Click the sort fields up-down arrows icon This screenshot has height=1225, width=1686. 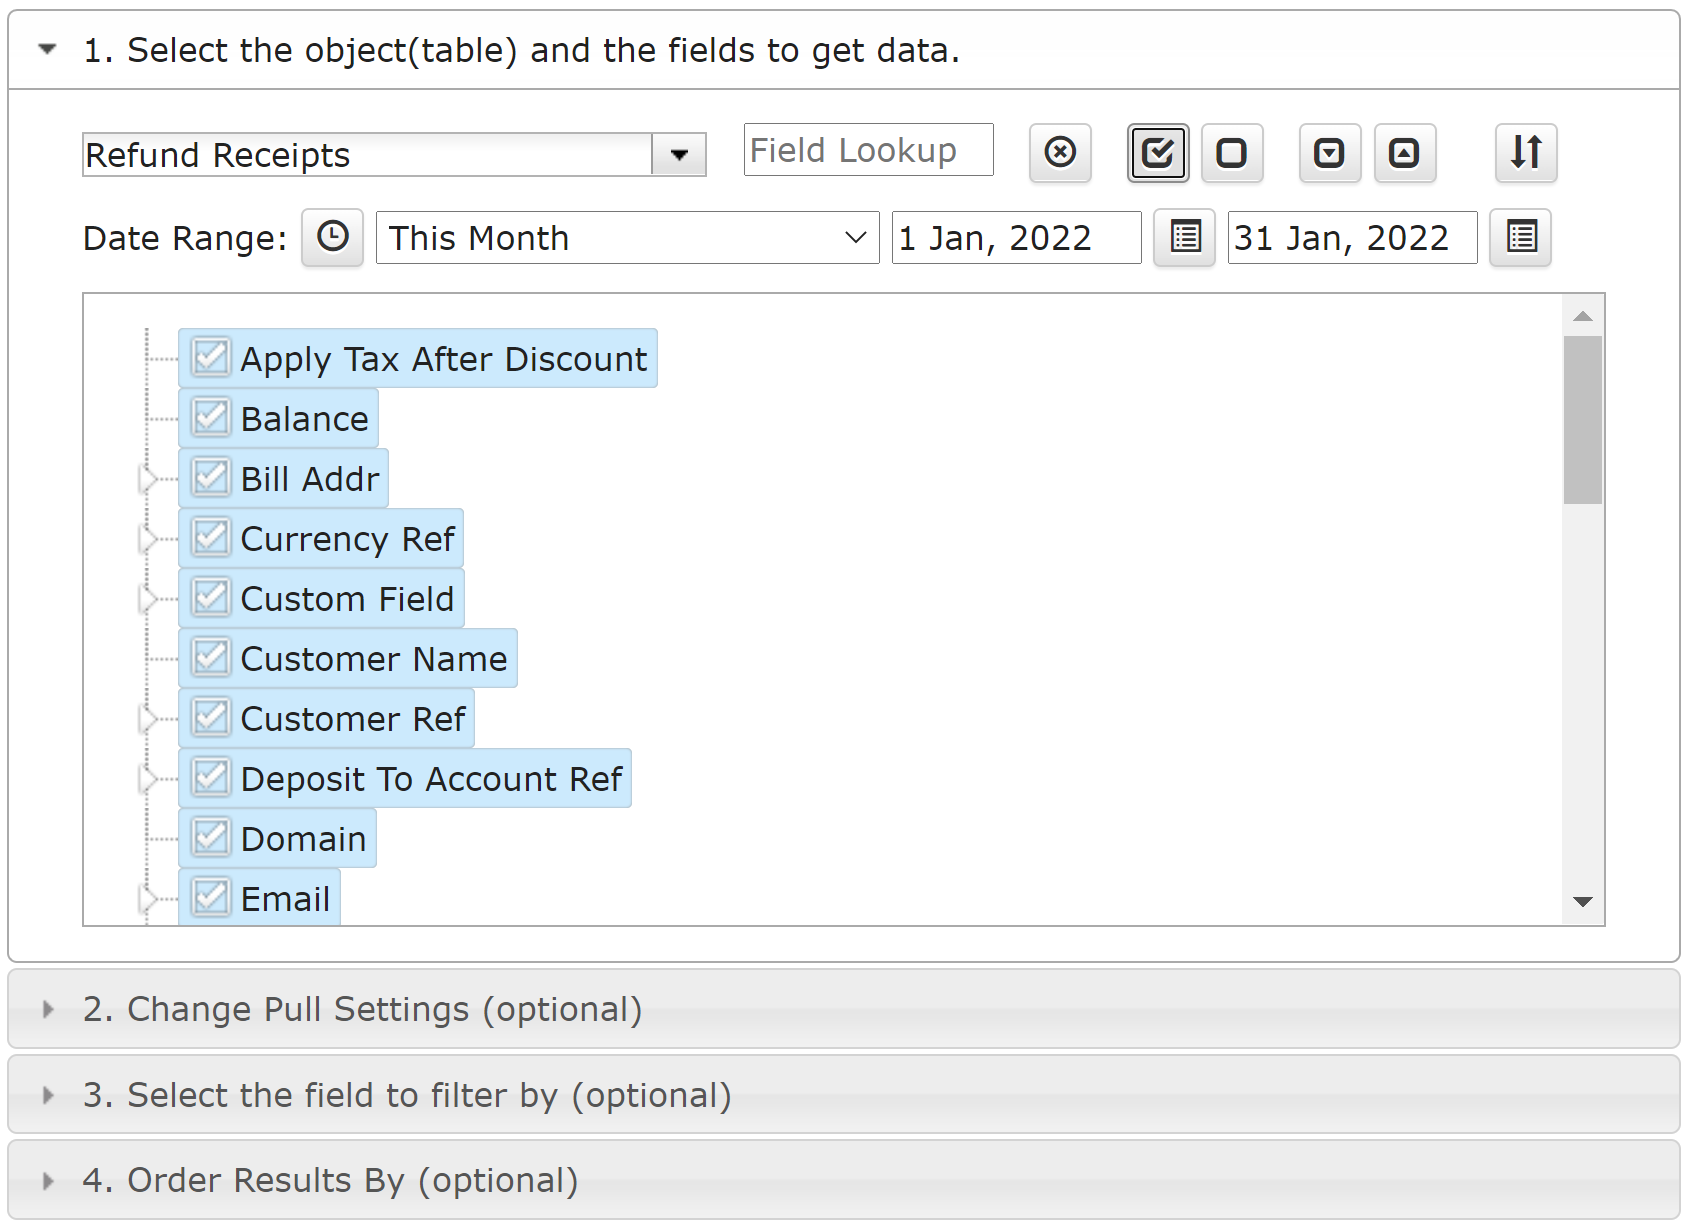point(1526,153)
